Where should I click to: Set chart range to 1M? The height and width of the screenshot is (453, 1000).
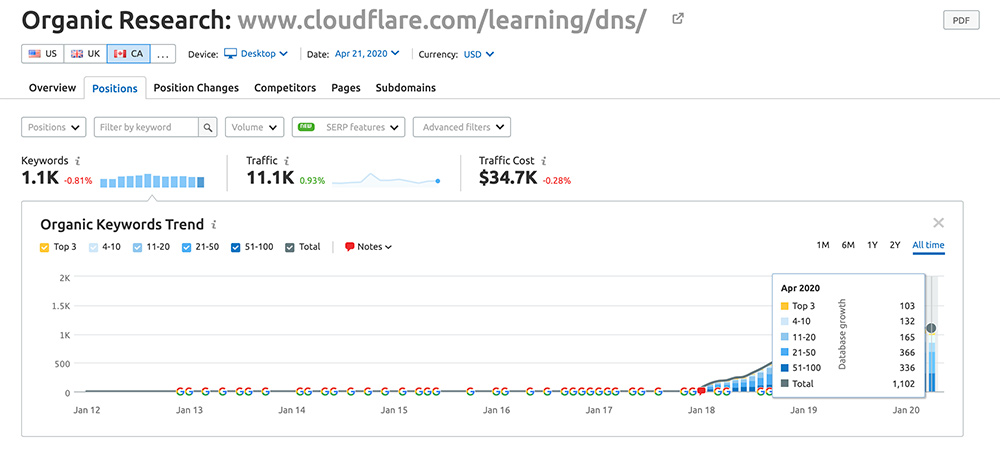click(823, 246)
